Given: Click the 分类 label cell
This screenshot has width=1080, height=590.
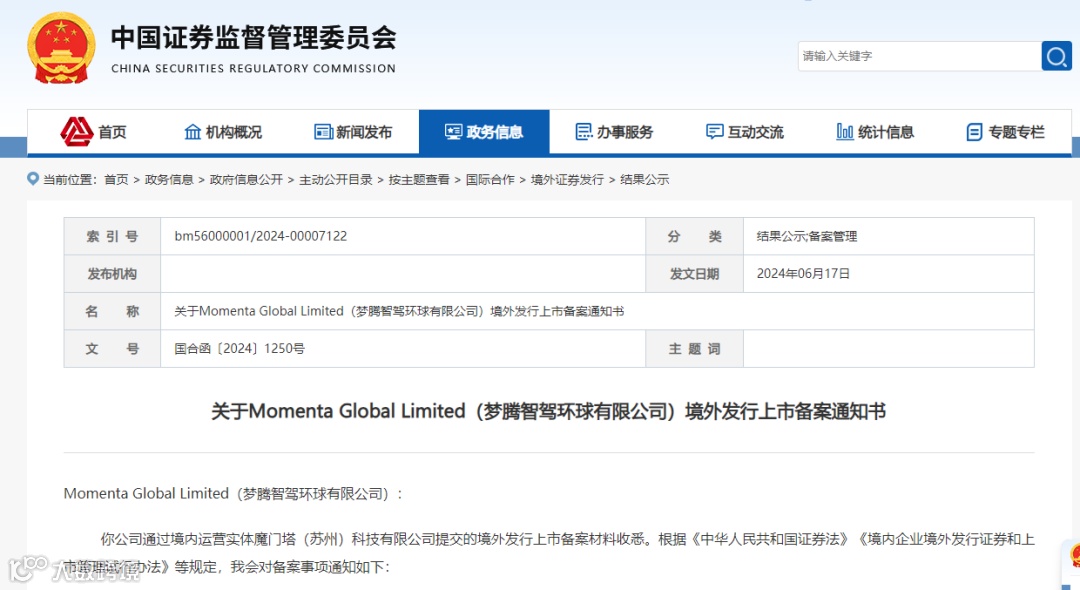Looking at the screenshot, I should click(x=694, y=236).
